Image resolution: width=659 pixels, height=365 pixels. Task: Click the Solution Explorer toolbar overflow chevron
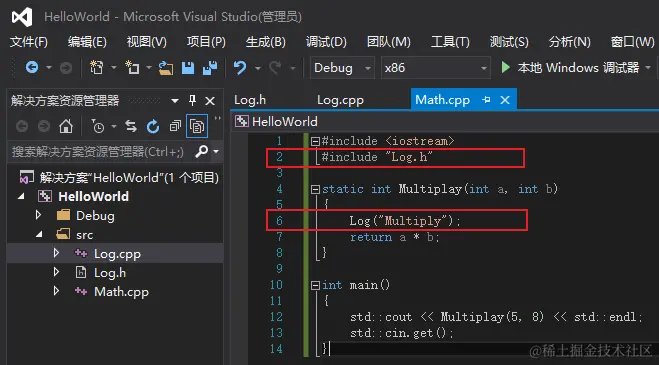tap(217, 119)
